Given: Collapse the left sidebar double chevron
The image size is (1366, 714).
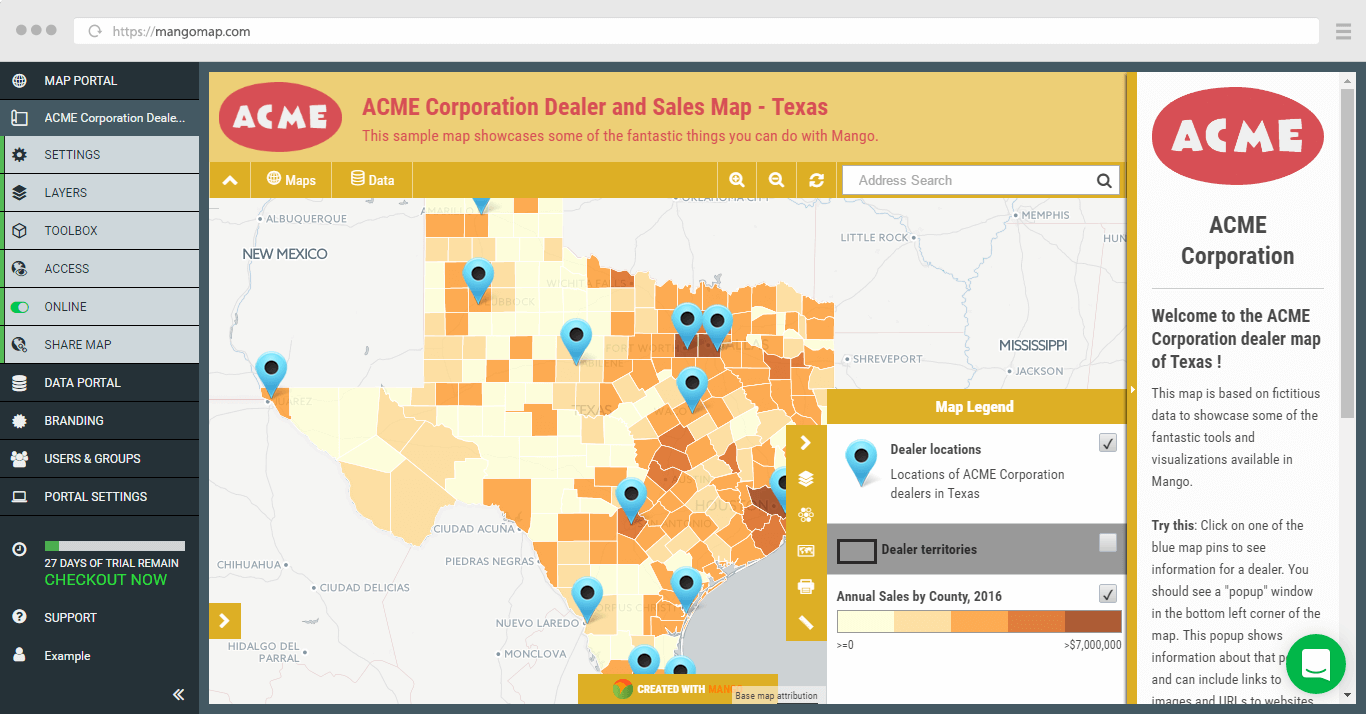Looking at the screenshot, I should [178, 694].
